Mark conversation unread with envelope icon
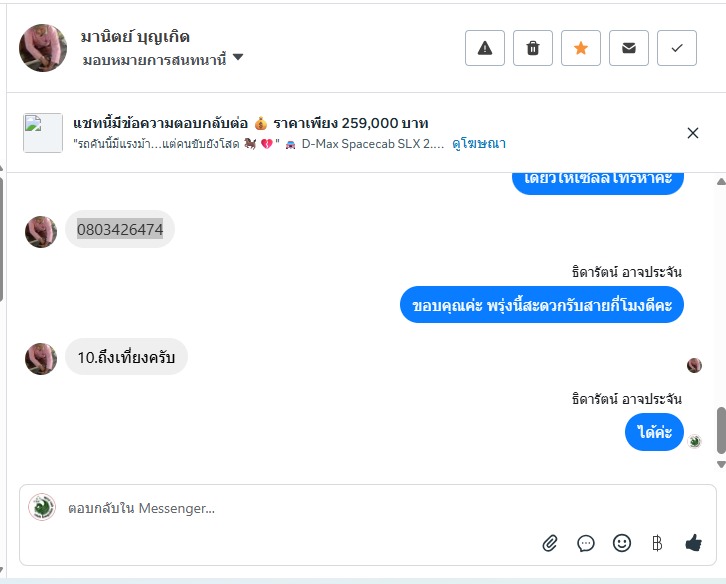Image resolution: width=726 pixels, height=584 pixels. [629, 48]
